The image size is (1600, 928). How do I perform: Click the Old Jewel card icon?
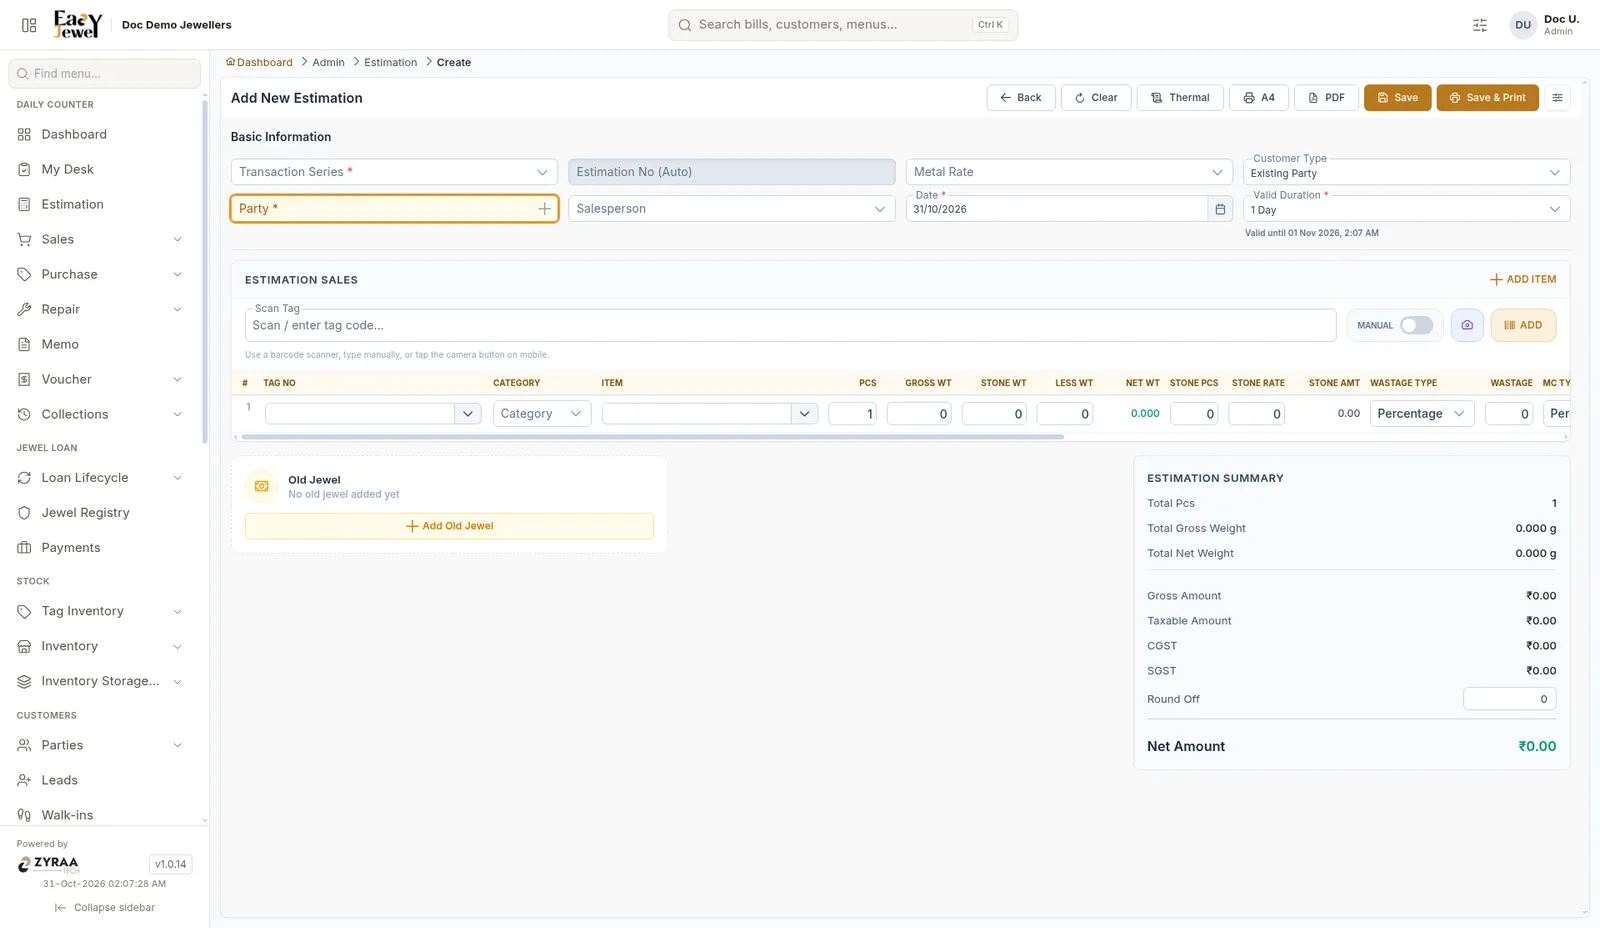coord(262,486)
